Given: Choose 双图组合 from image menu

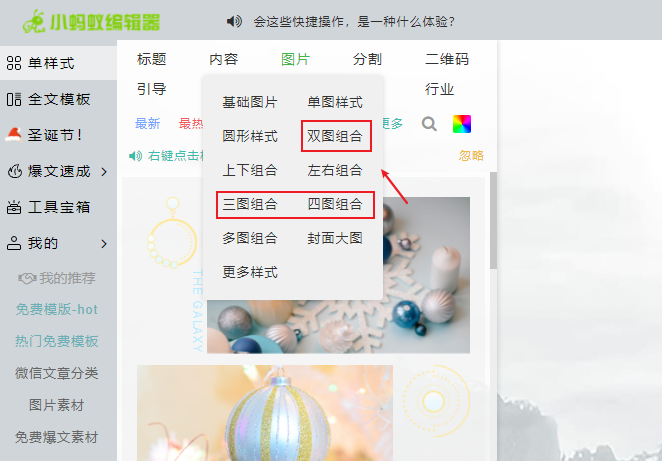Looking at the screenshot, I should point(335,136).
